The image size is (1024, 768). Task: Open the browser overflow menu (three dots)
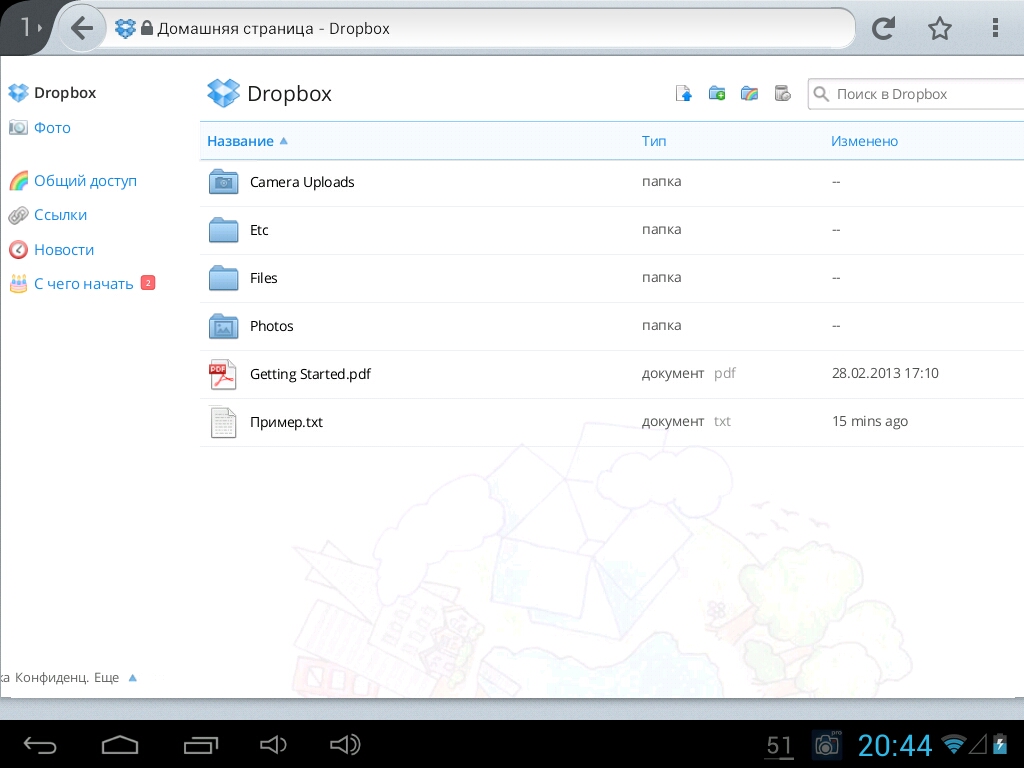point(995,28)
